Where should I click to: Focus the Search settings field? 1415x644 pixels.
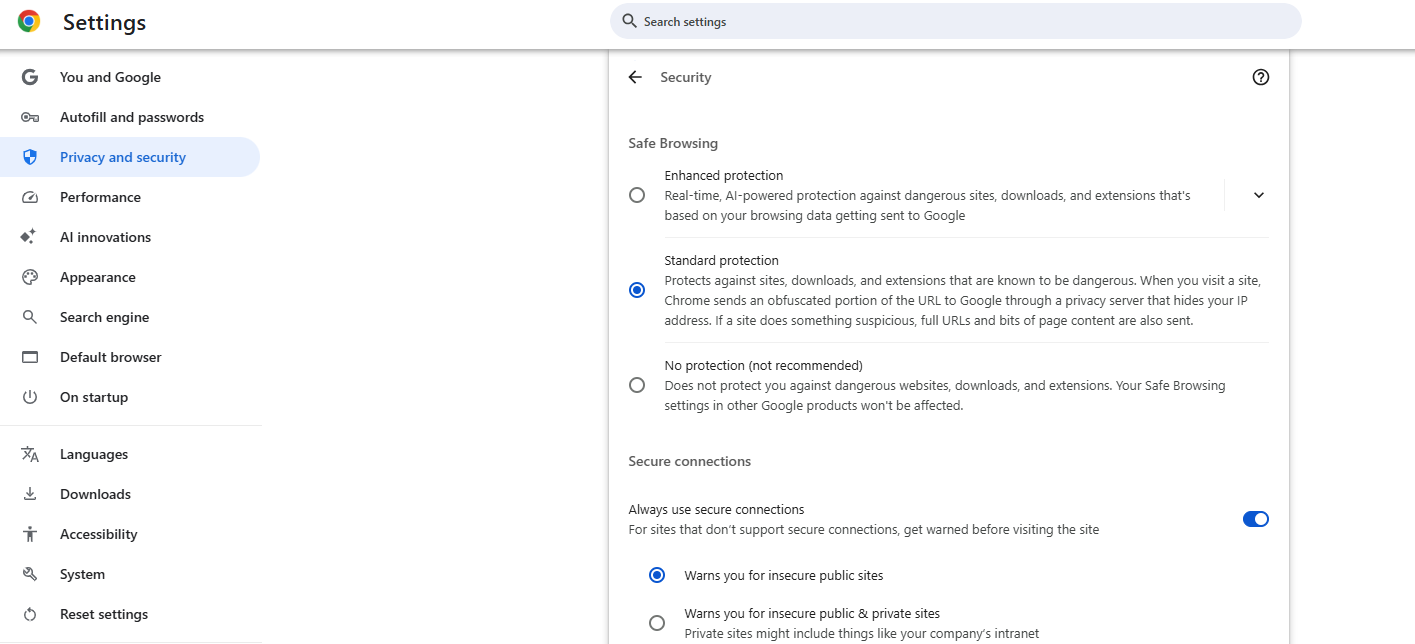click(956, 21)
